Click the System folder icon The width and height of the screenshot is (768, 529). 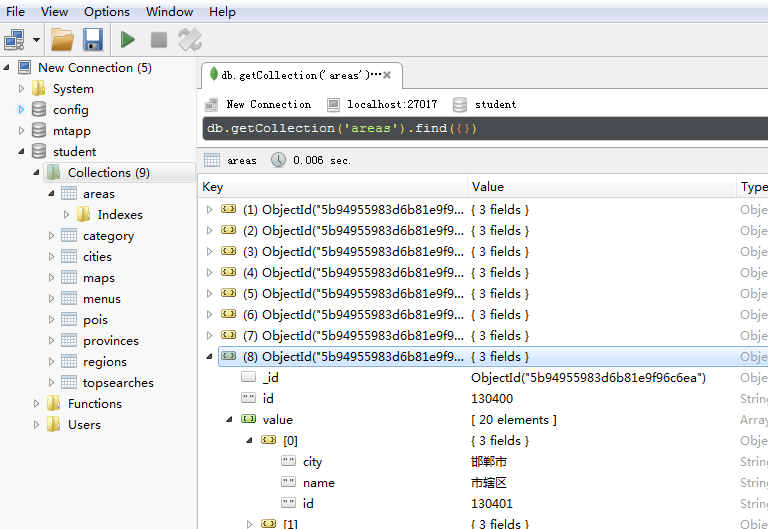pos(39,89)
